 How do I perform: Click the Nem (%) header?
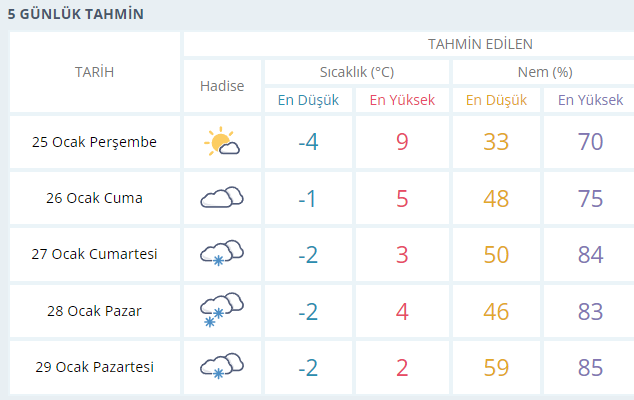(544, 72)
